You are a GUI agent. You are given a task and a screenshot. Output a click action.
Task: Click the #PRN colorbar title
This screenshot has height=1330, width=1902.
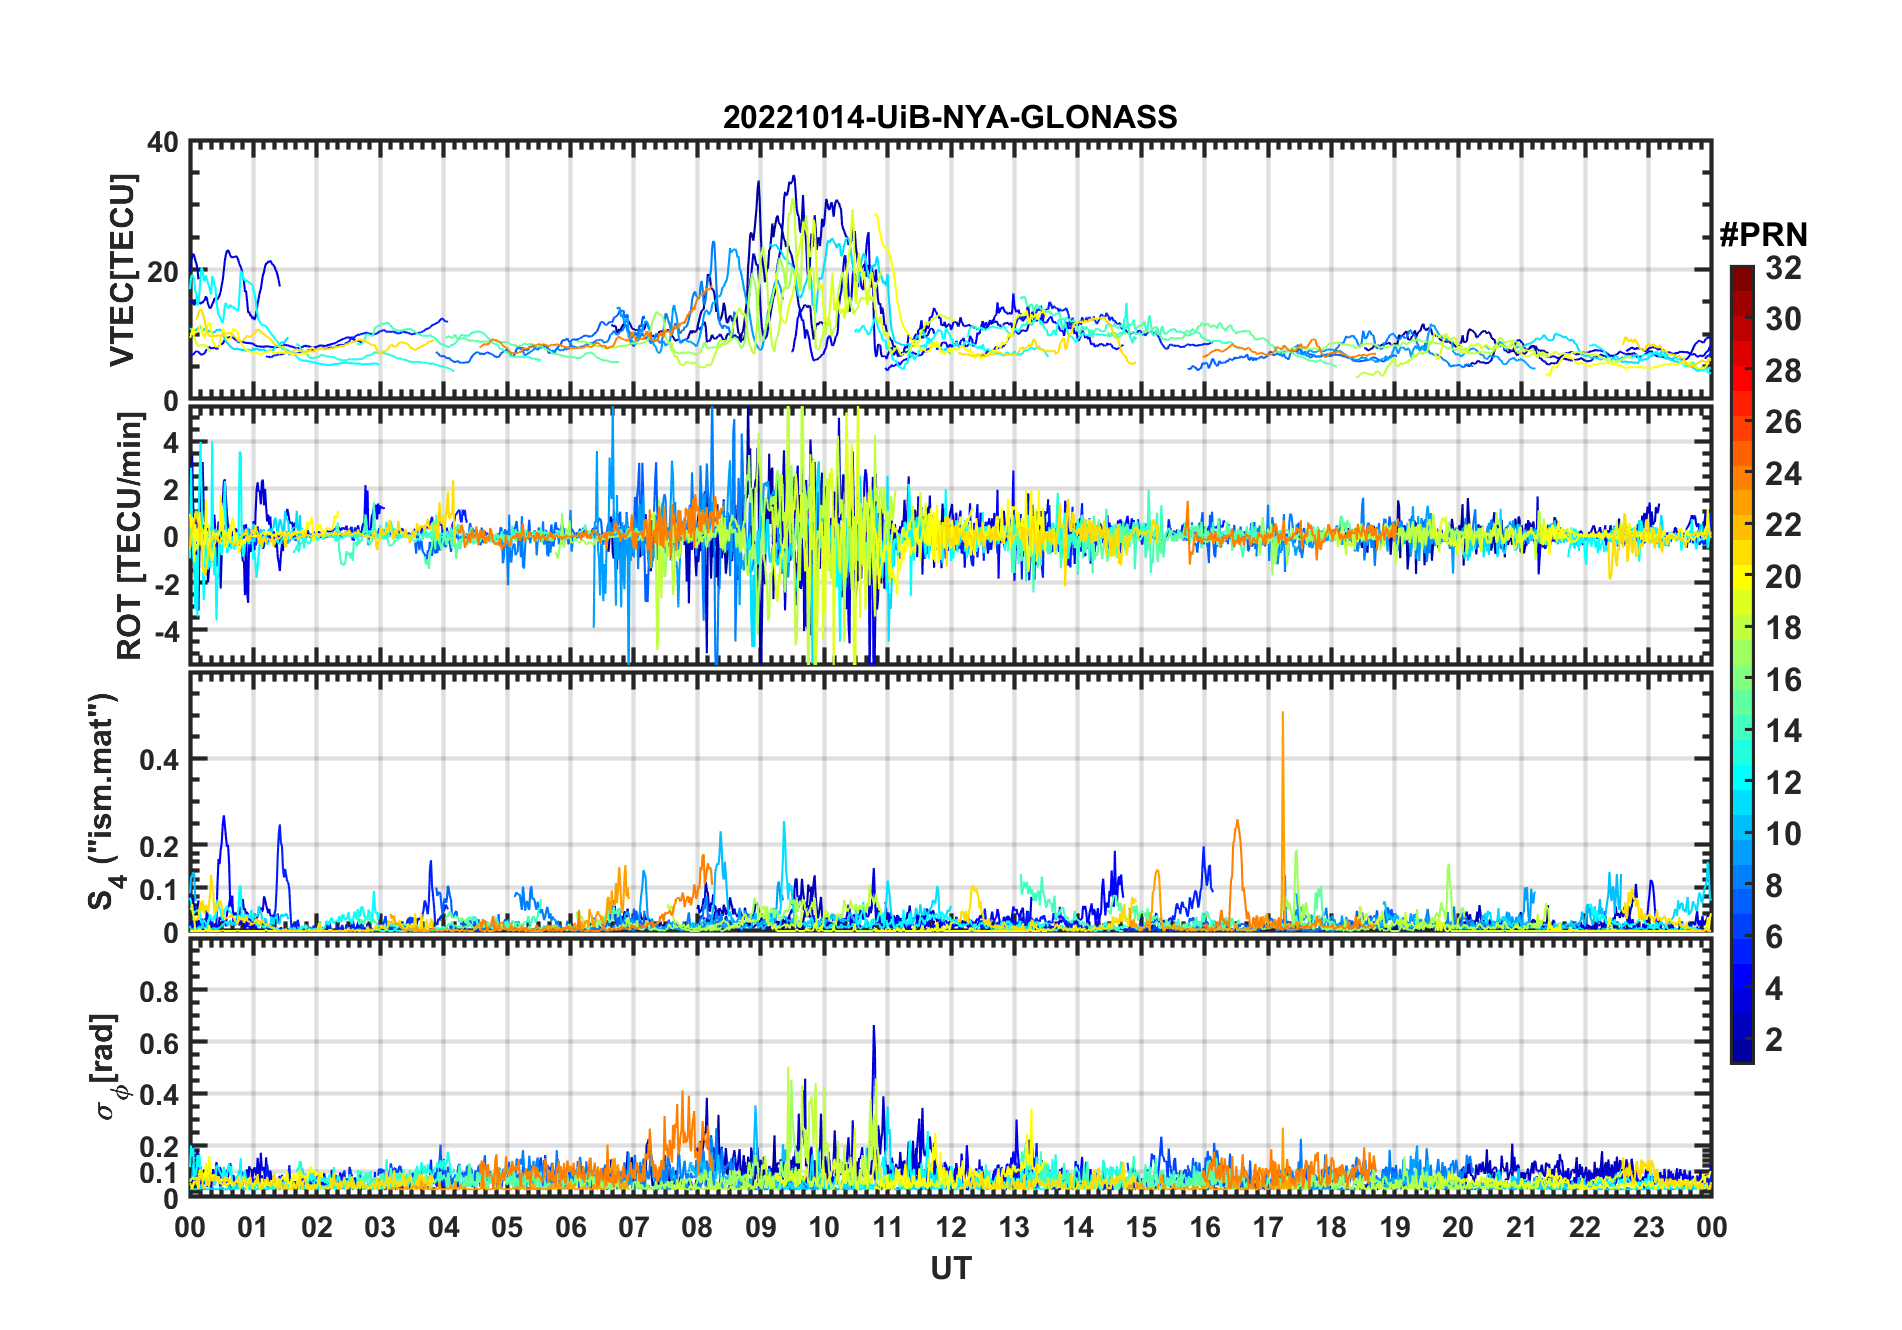click(x=1763, y=235)
